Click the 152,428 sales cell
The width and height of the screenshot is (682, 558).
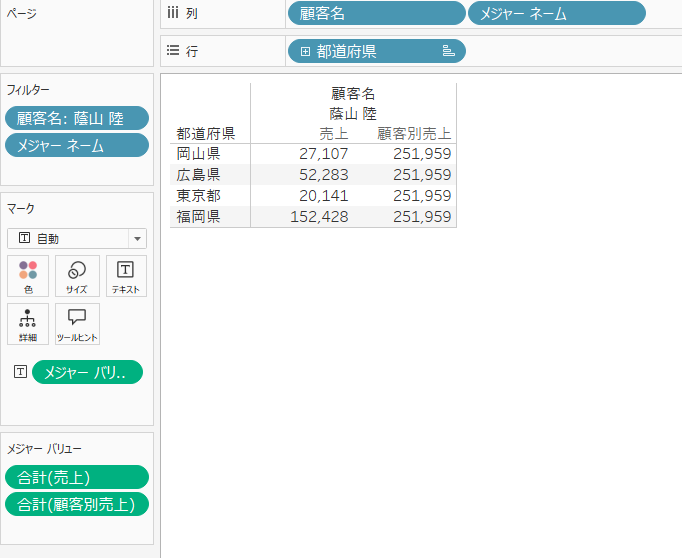[319, 216]
